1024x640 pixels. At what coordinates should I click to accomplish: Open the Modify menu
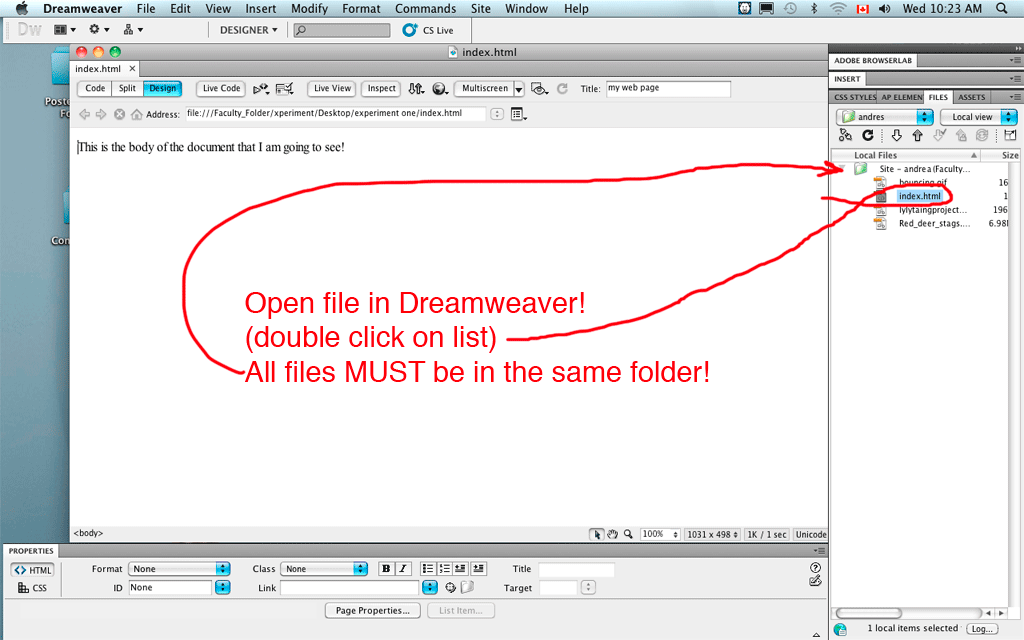[x=309, y=8]
